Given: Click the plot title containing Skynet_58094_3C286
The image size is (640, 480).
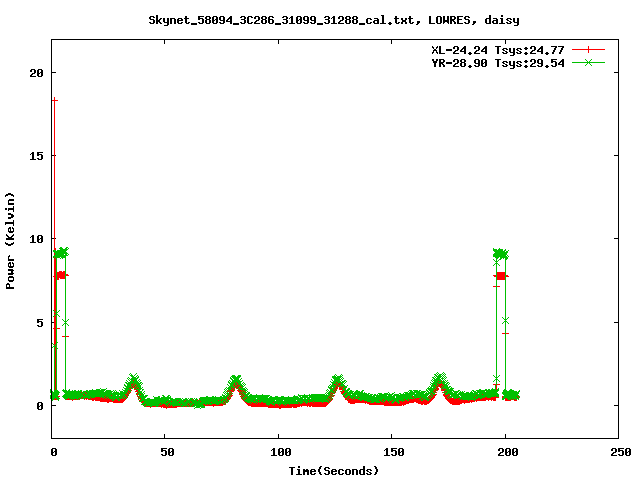Looking at the screenshot, I should pyautogui.click(x=327, y=19).
